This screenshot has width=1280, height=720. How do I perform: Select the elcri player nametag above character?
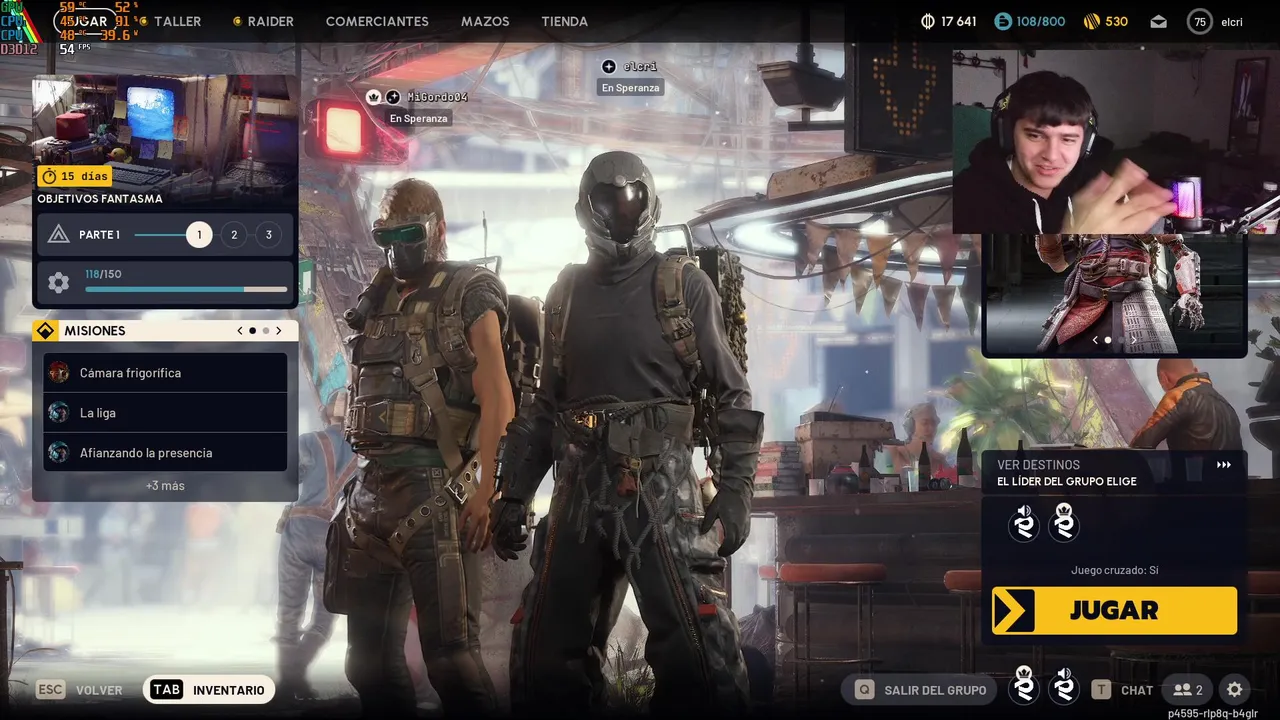tap(640, 66)
